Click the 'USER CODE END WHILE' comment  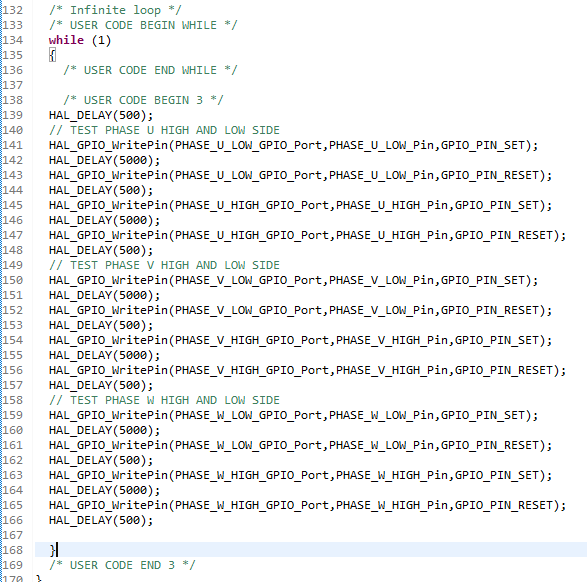point(150,70)
